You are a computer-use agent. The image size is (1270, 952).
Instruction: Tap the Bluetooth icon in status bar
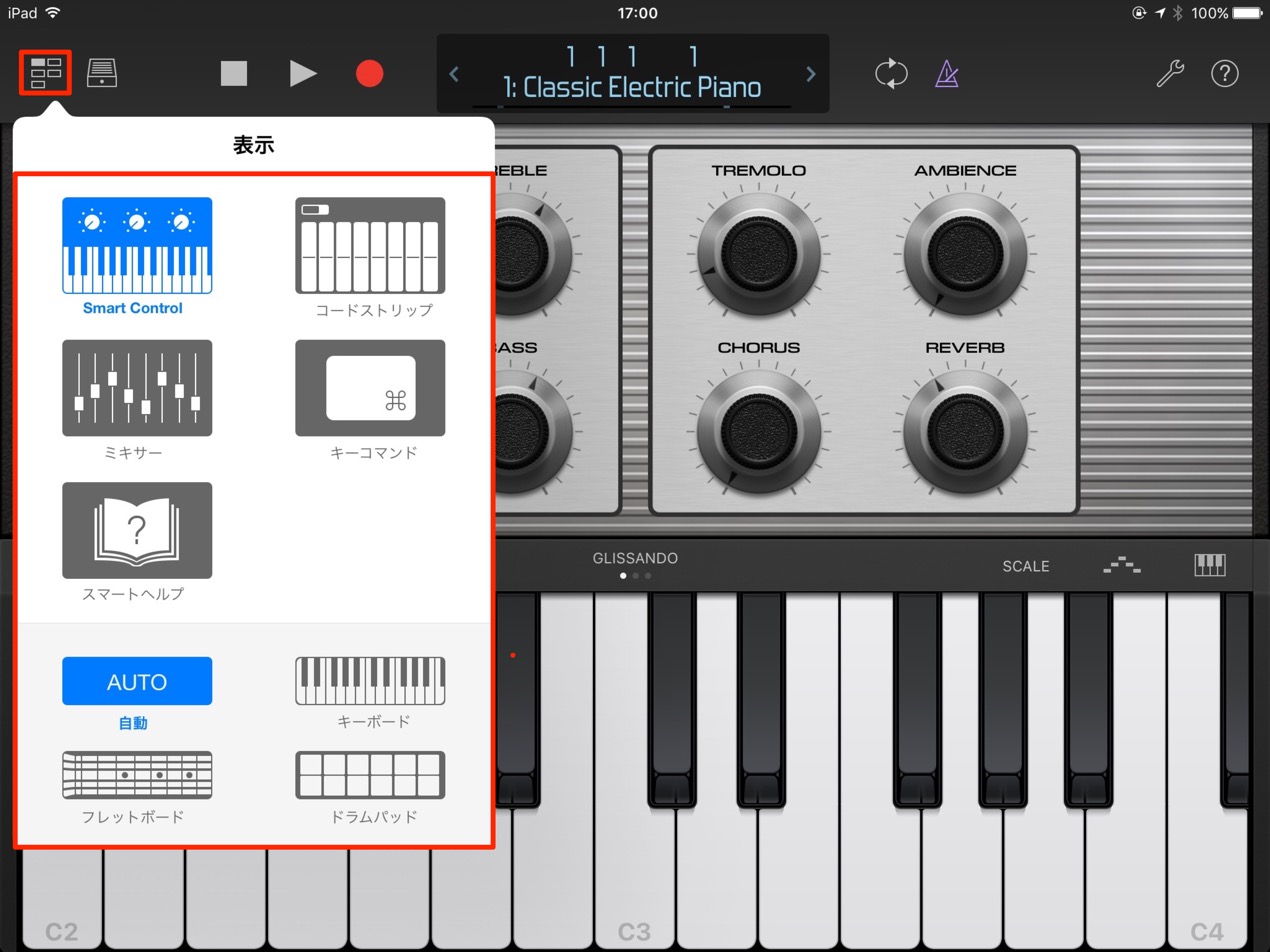point(1178,13)
